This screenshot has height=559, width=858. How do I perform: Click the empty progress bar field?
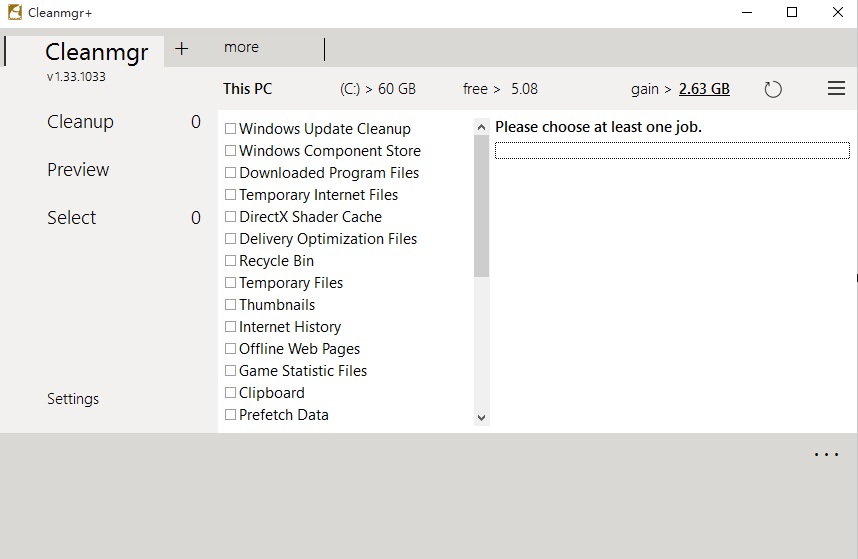point(672,151)
